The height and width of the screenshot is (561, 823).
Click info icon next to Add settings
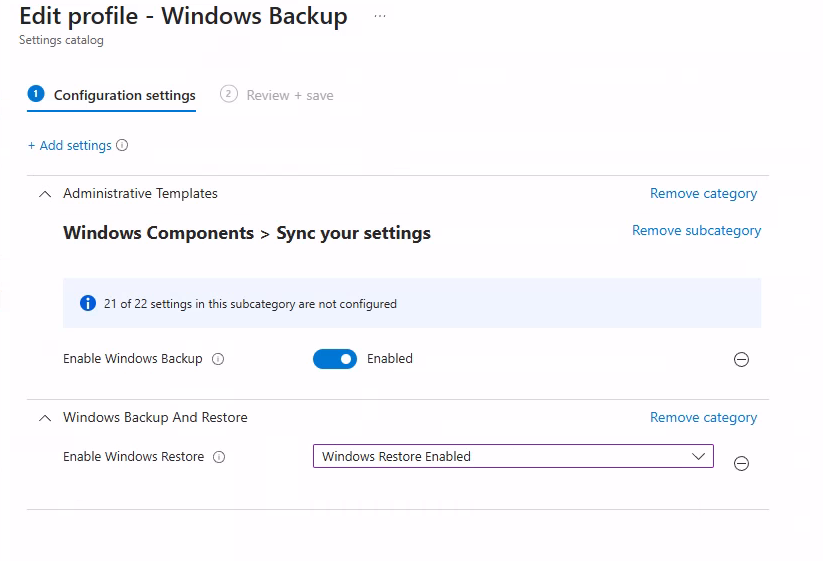122,145
